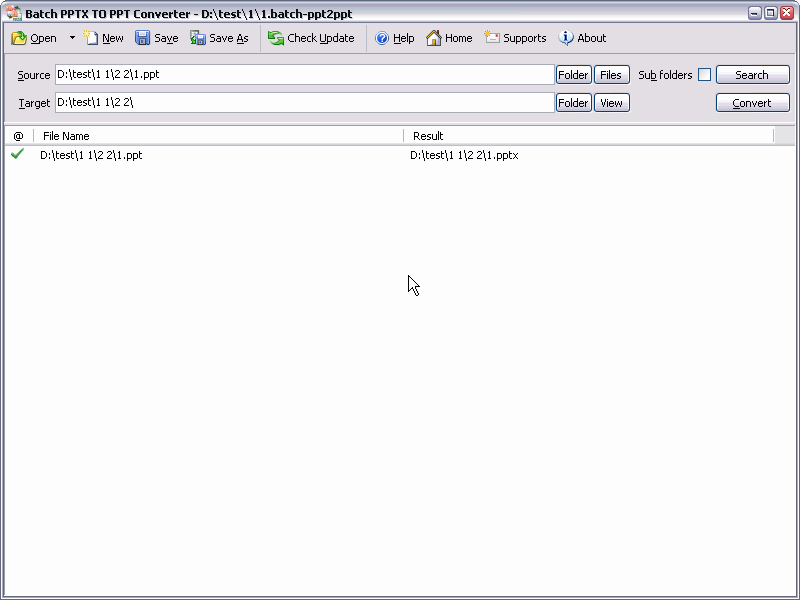Click into the Source path field
This screenshot has height=600, width=800.
click(305, 74)
